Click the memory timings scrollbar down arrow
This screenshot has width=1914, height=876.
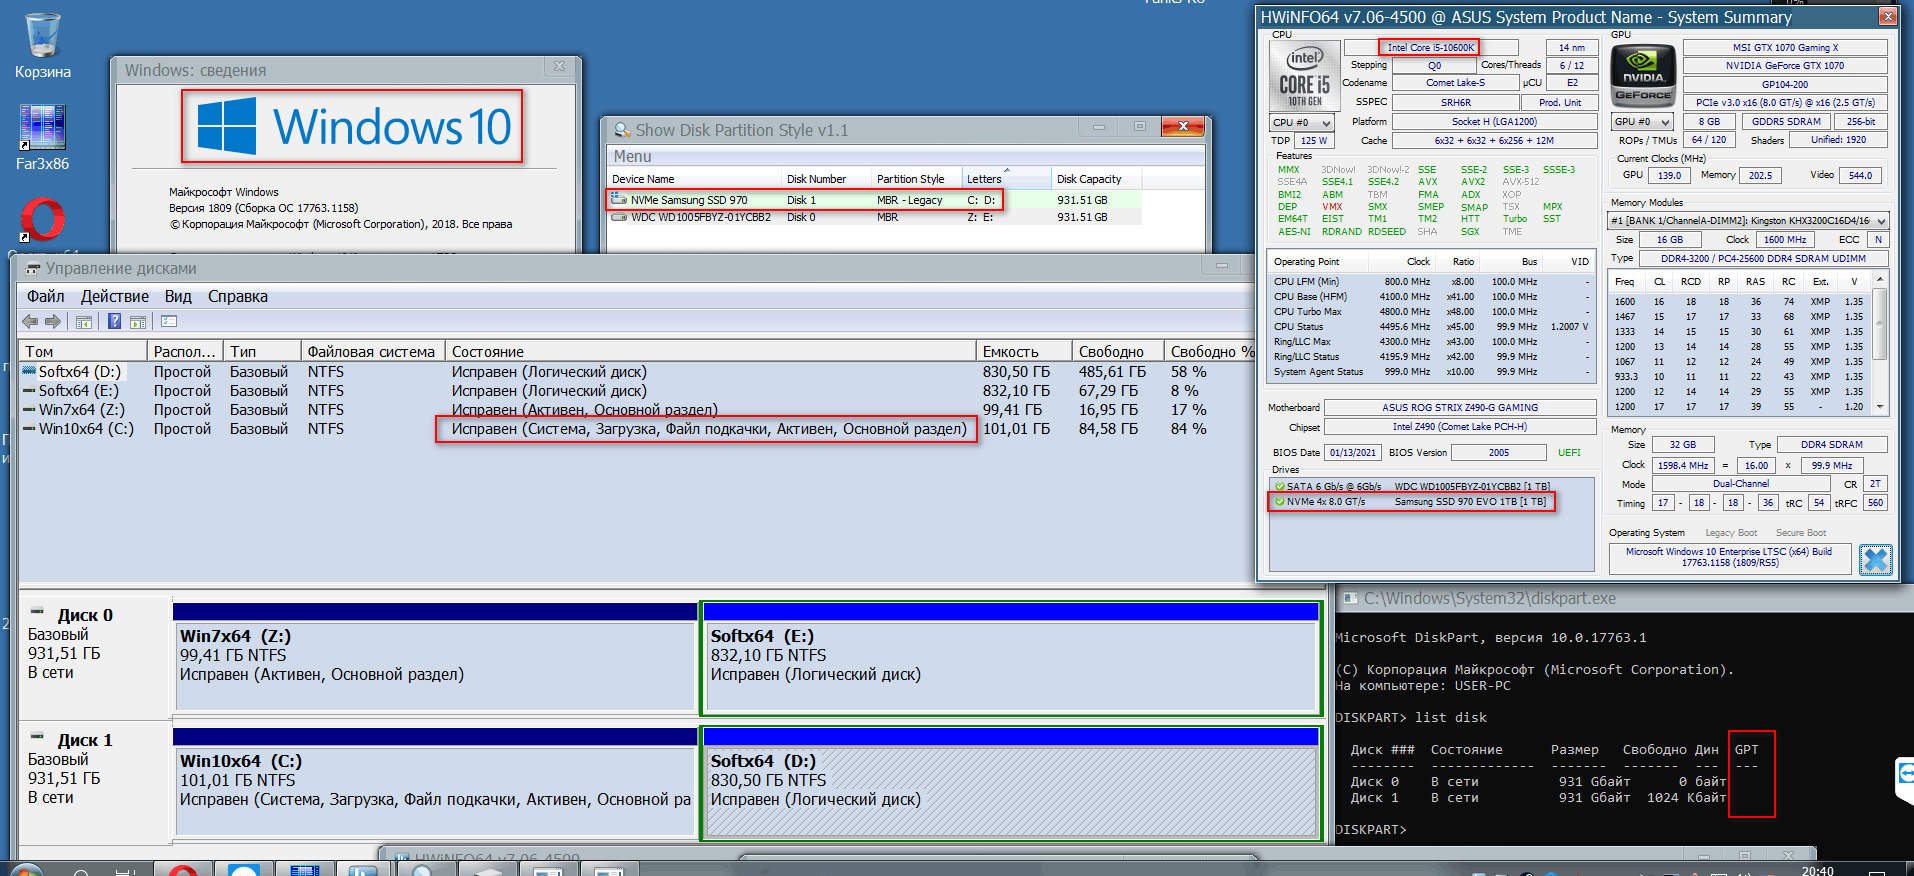1881,407
